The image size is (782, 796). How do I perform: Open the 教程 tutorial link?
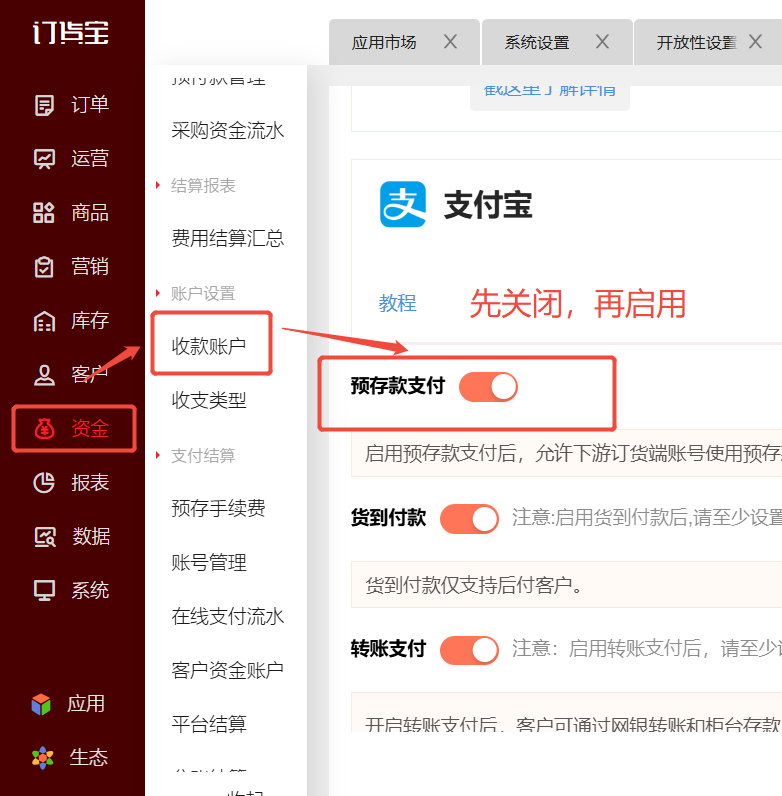[398, 304]
